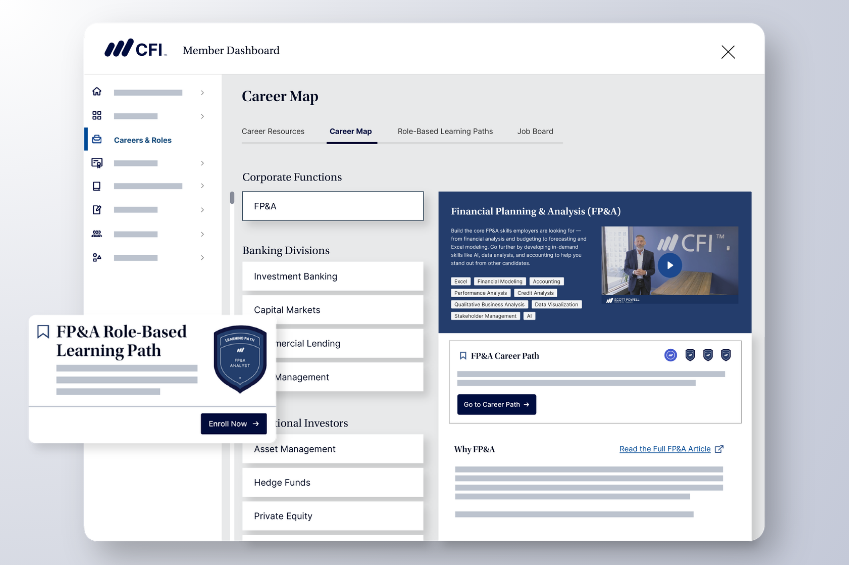Click the last shield badge on Career Path
Image resolution: width=849 pixels, height=565 pixels.
(726, 355)
